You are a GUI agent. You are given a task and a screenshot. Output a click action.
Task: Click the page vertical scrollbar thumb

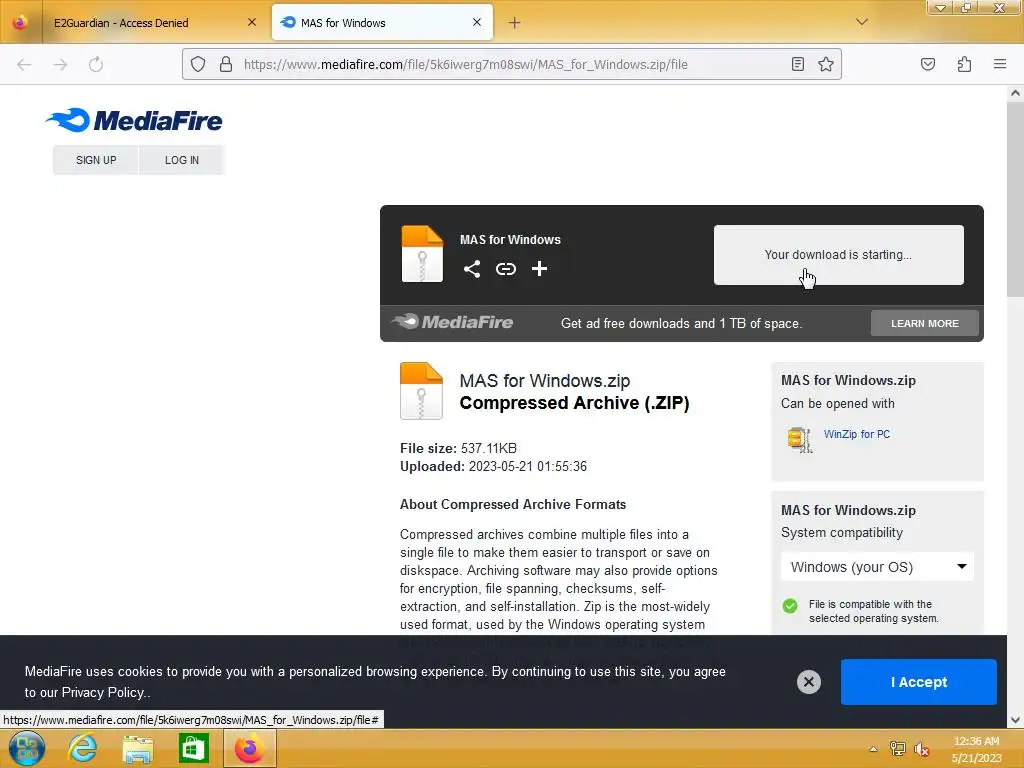(x=1015, y=199)
